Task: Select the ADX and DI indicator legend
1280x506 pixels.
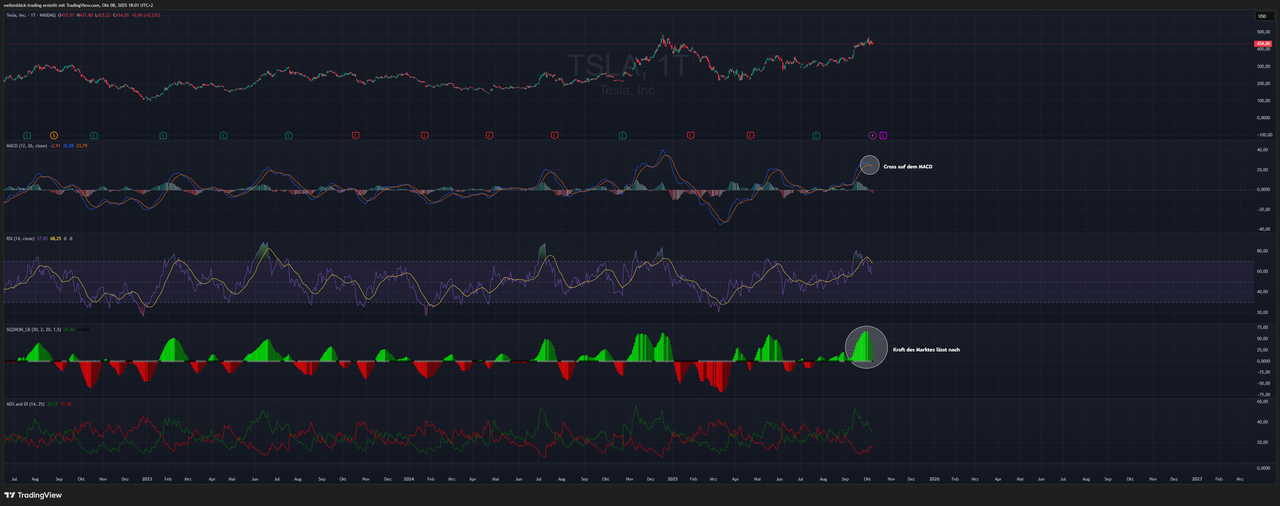Action: point(23,404)
